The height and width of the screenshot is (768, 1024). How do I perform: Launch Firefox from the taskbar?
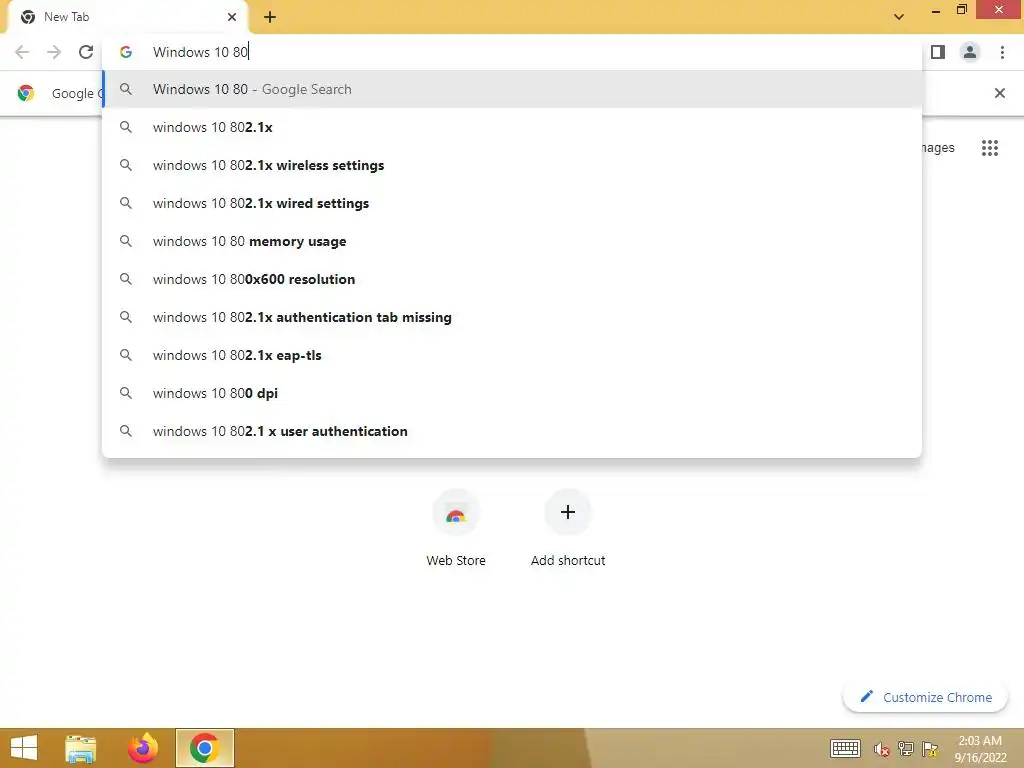click(x=143, y=748)
